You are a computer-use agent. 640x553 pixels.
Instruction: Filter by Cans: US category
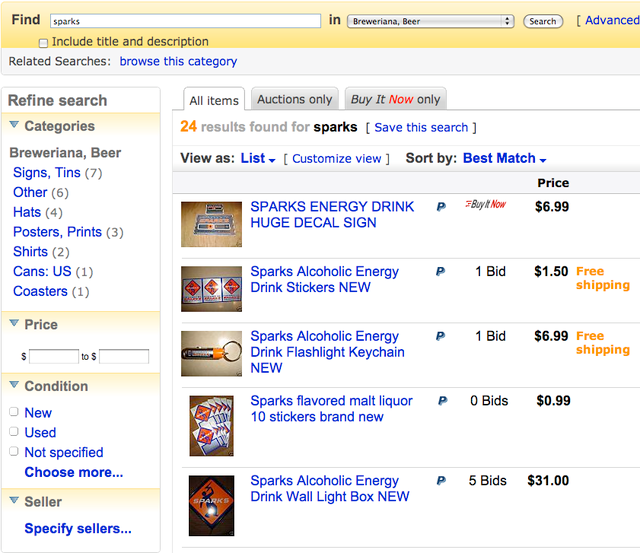pos(42,271)
